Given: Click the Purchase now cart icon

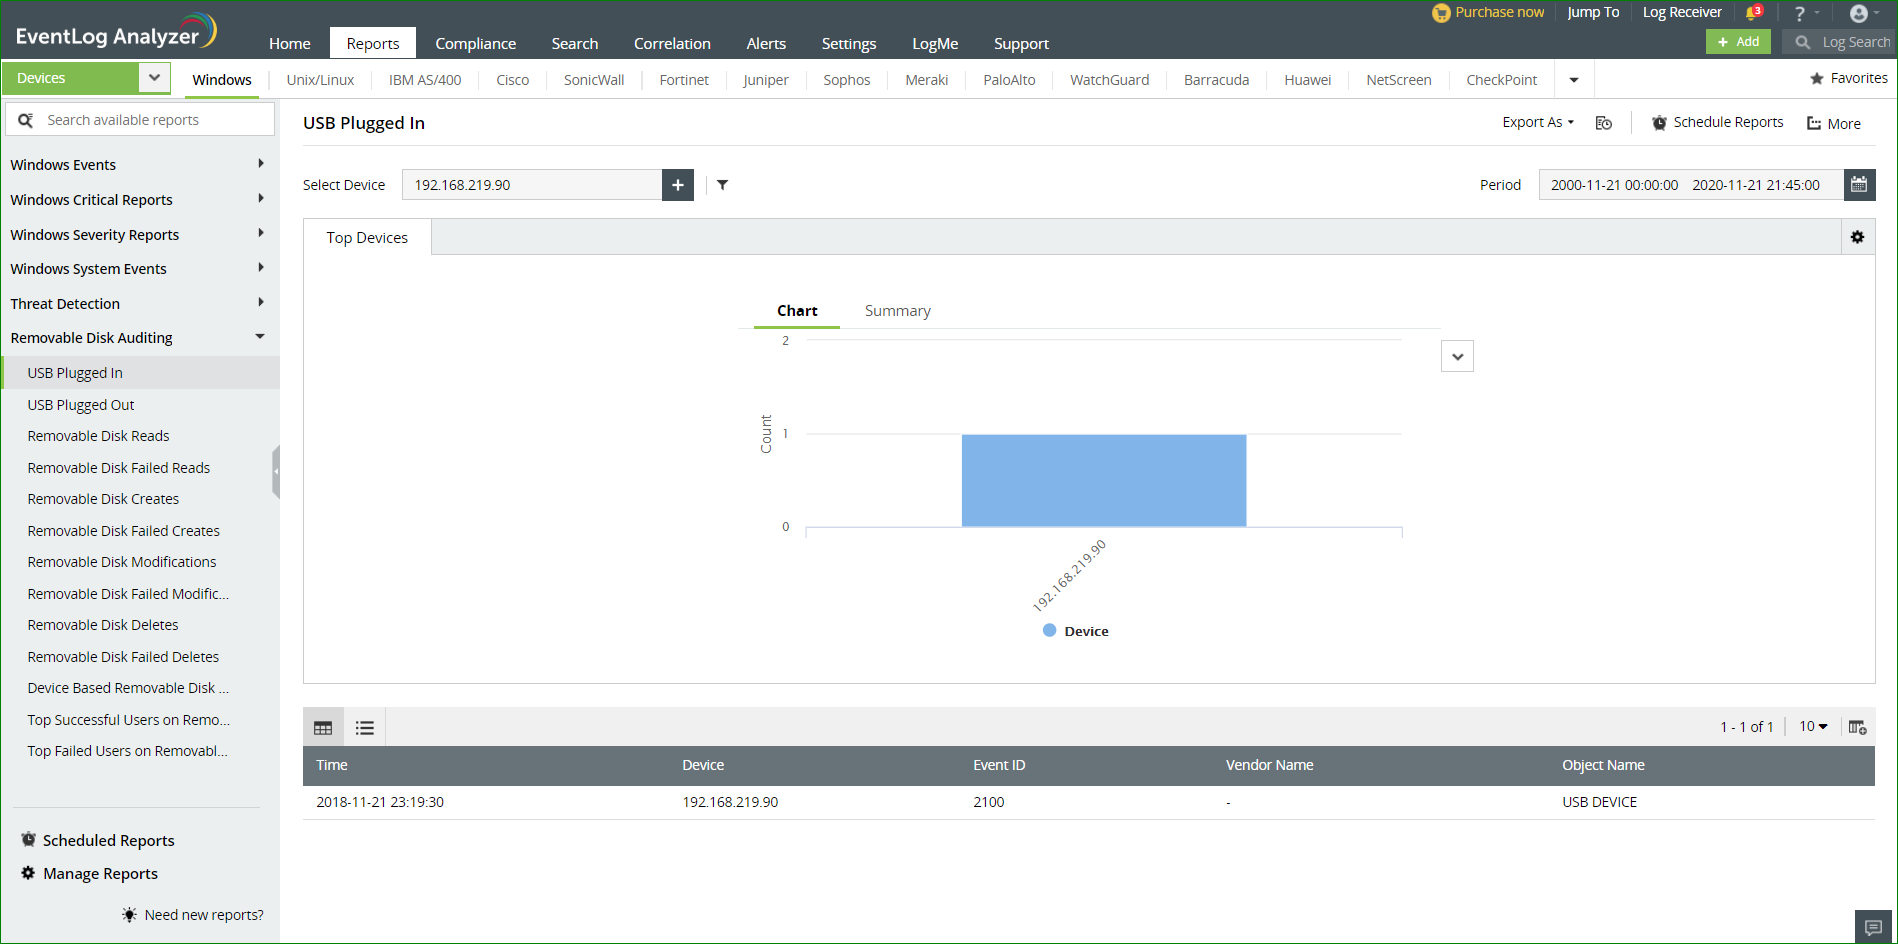Looking at the screenshot, I should (x=1441, y=13).
